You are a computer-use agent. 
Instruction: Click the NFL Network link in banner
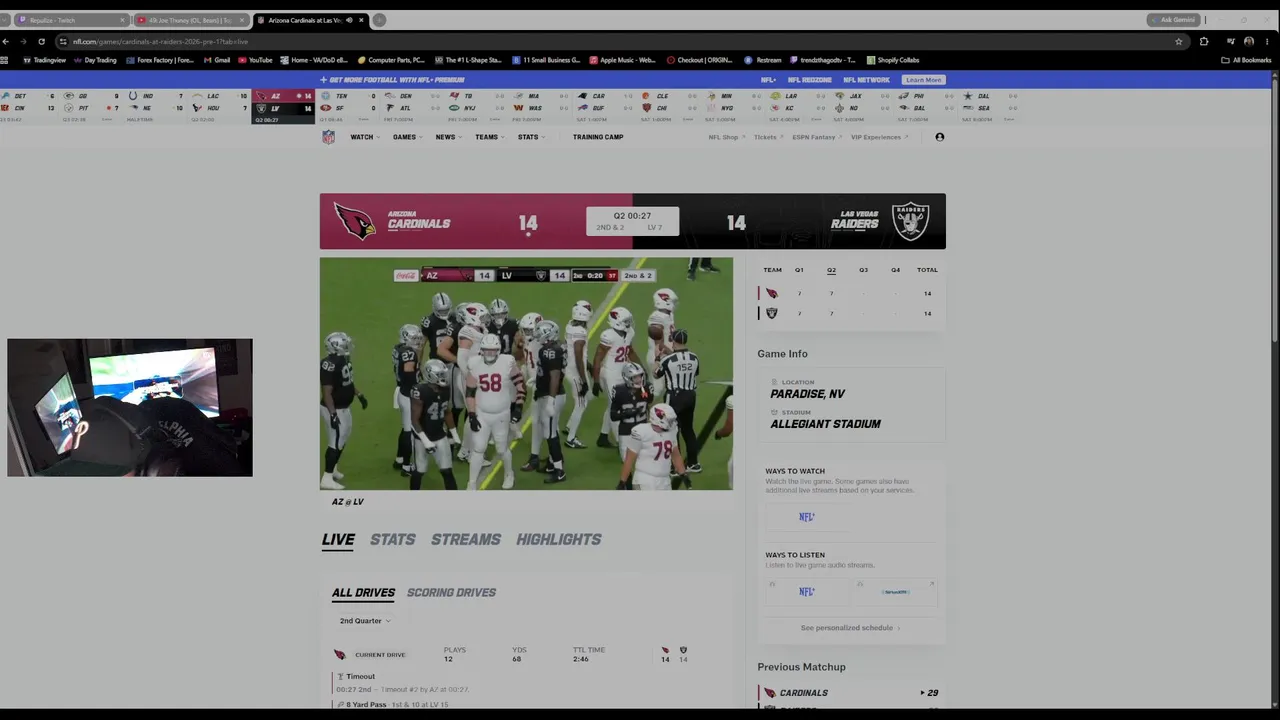pyautogui.click(x=866, y=80)
